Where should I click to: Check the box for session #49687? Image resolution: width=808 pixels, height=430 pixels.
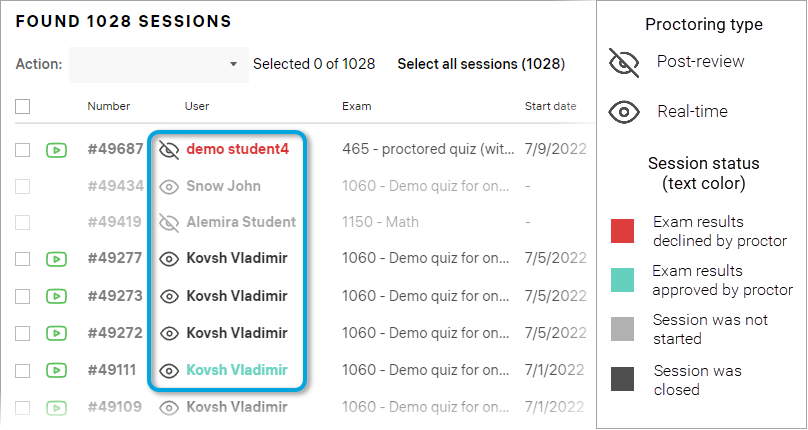pos(23,149)
